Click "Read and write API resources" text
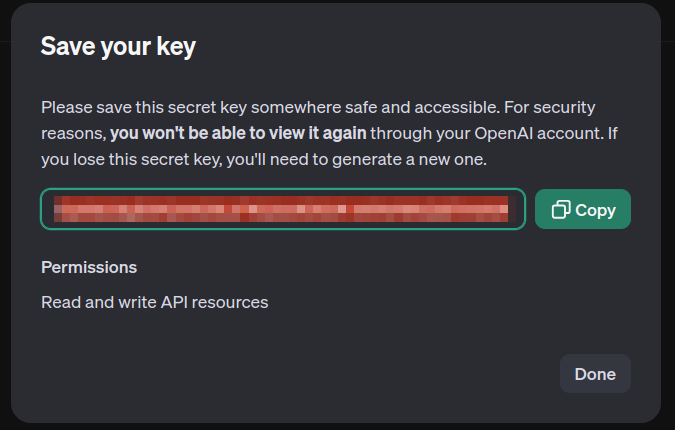The height and width of the screenshot is (430, 675). [x=155, y=301]
